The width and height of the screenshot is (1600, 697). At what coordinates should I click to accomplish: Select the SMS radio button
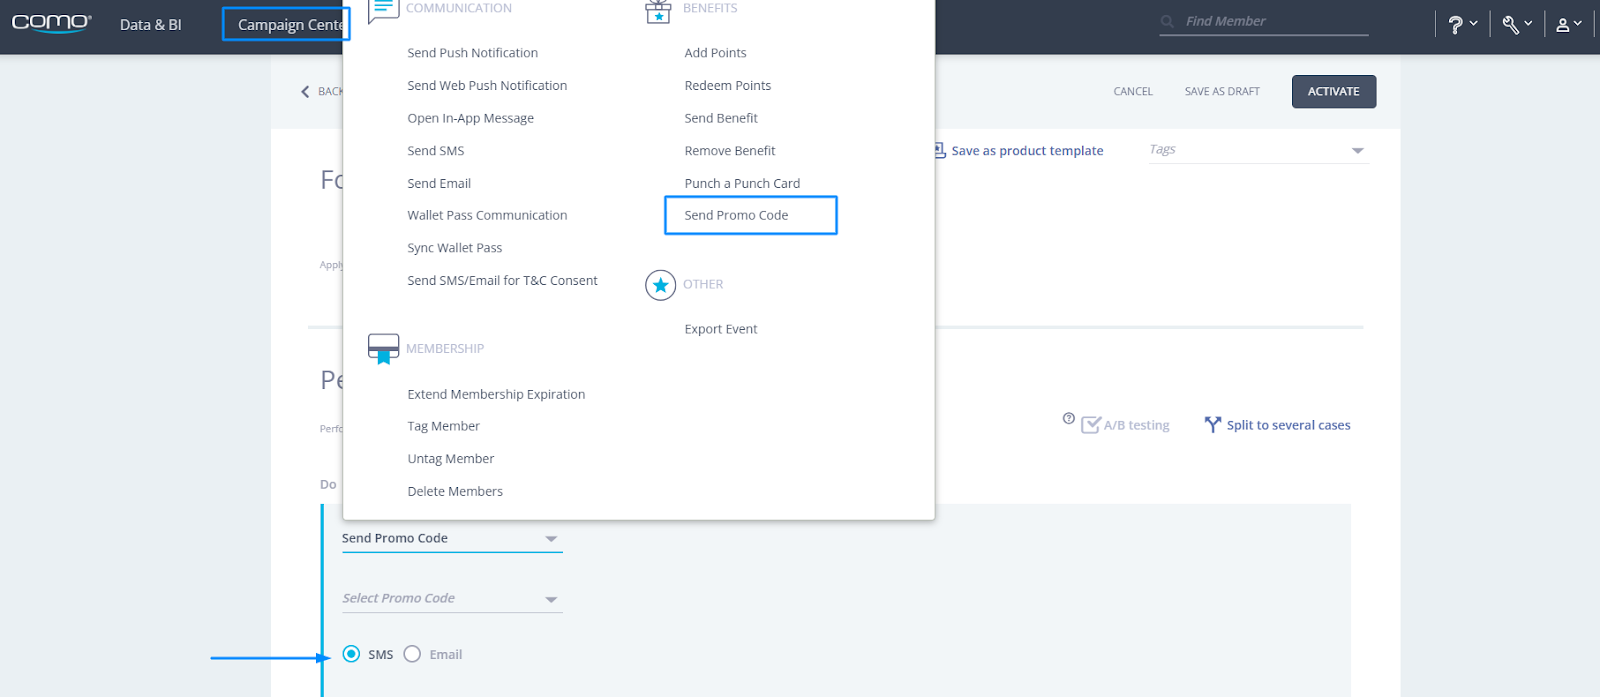(351, 653)
